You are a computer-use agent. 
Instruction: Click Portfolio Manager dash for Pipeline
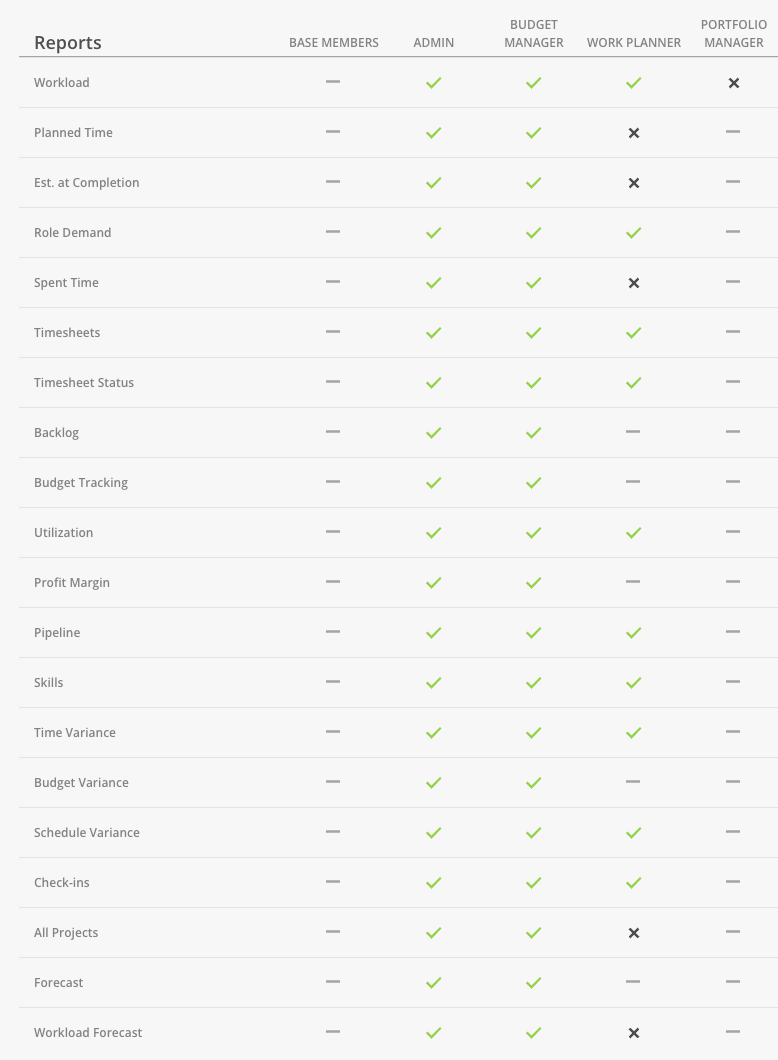[x=733, y=631]
